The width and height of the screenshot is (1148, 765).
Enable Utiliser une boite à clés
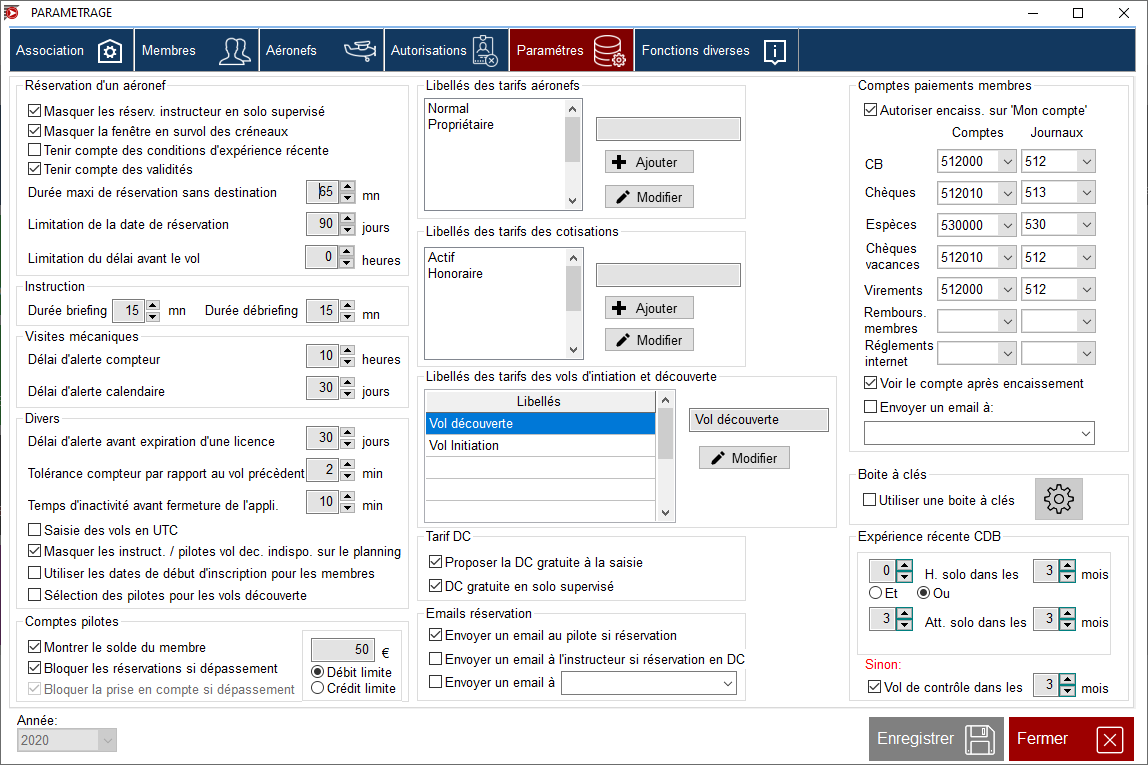[x=870, y=500]
